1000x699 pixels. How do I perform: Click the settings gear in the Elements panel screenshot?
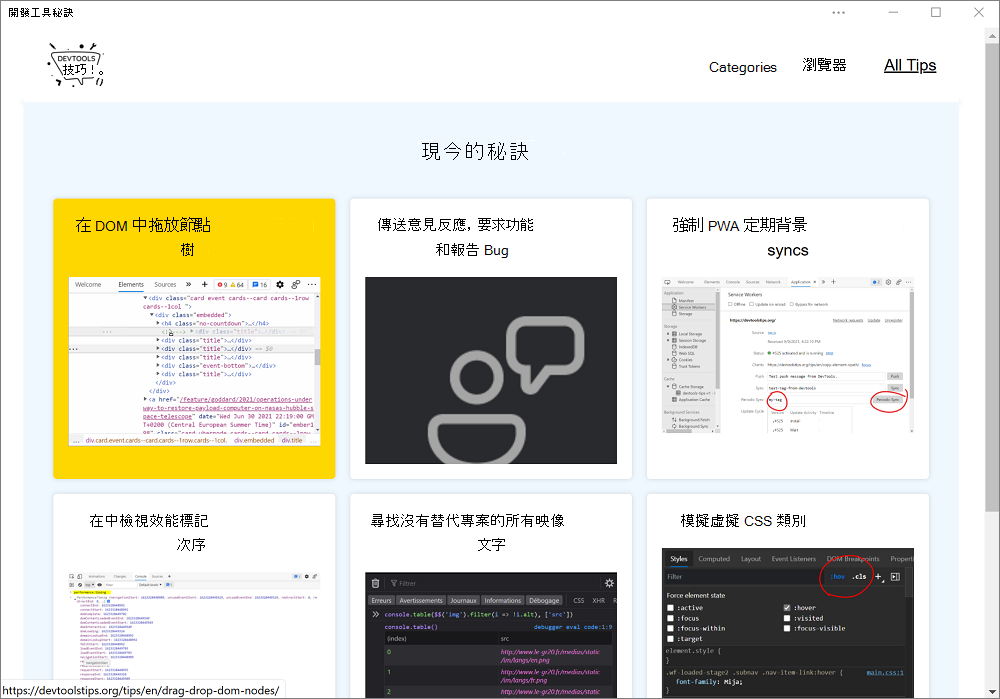pyautogui.click(x=279, y=284)
